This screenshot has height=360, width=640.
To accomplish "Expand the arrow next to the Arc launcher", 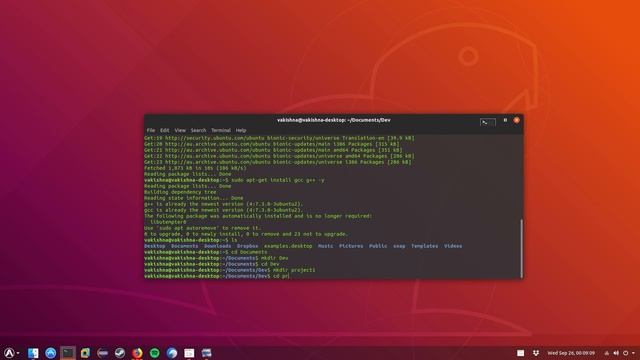I will point(18,353).
